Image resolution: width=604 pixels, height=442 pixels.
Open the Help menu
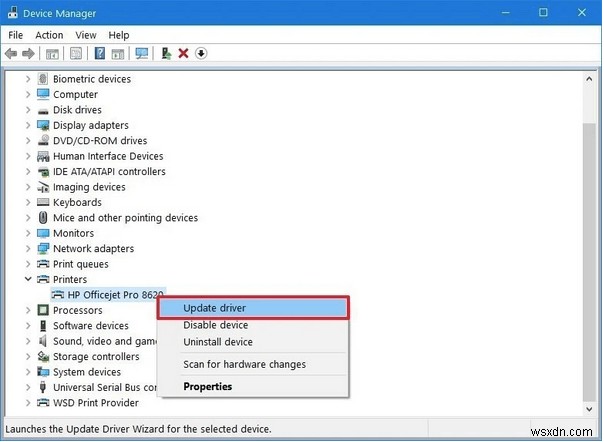[x=119, y=35]
